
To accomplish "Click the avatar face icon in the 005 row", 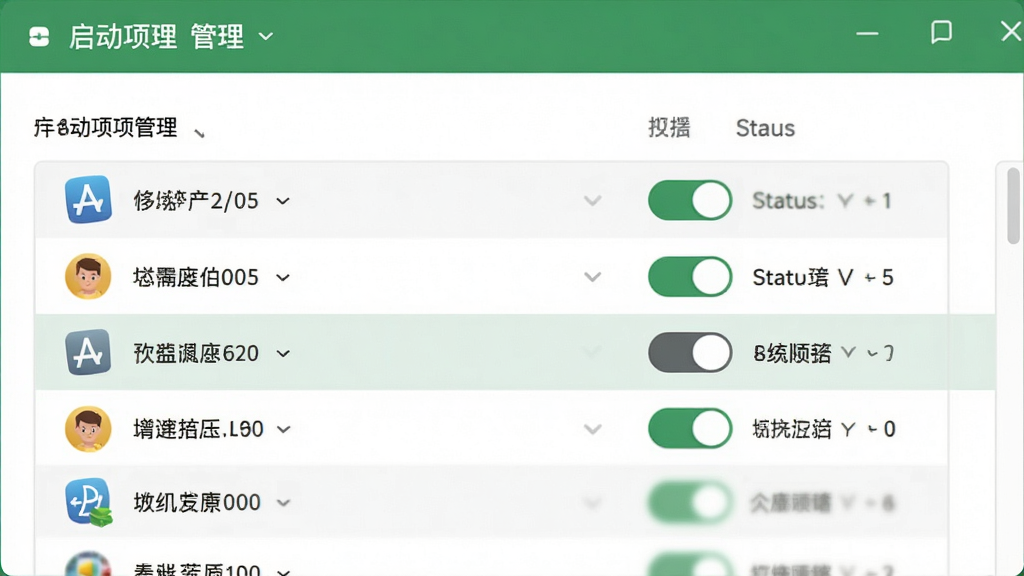I will tap(88, 276).
